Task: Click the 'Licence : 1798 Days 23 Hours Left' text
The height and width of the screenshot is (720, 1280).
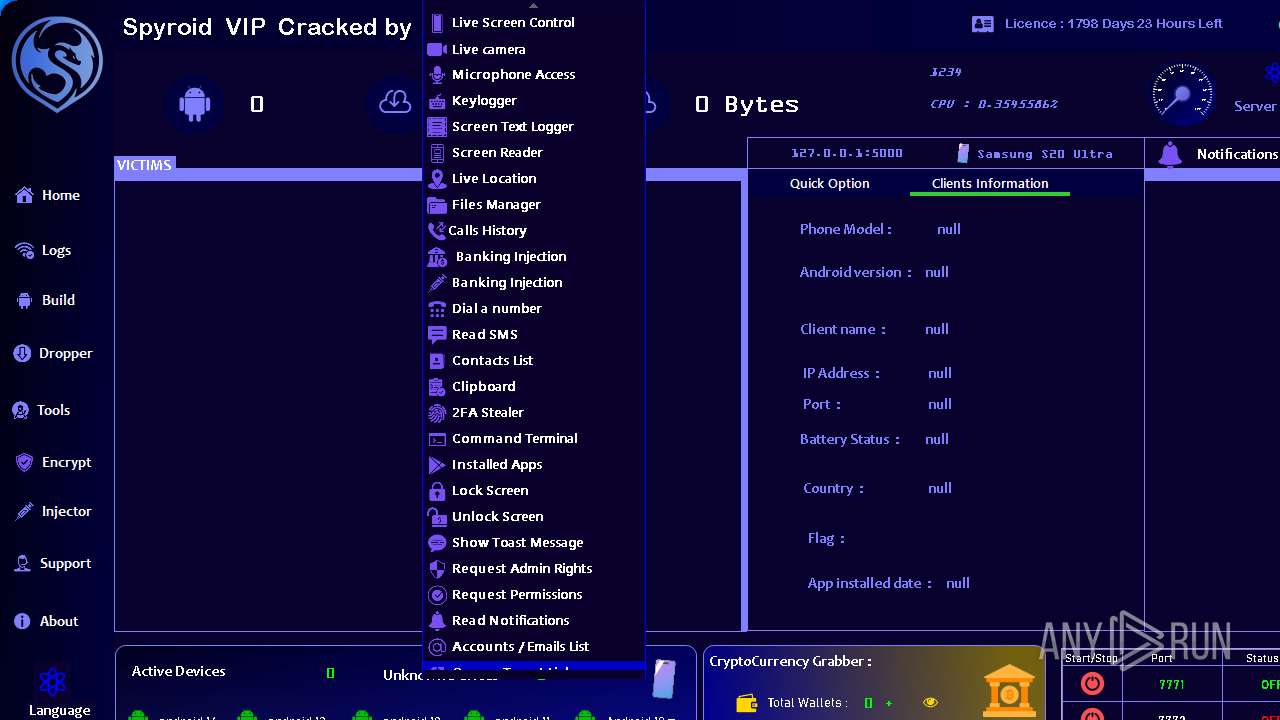Action: (x=1113, y=24)
